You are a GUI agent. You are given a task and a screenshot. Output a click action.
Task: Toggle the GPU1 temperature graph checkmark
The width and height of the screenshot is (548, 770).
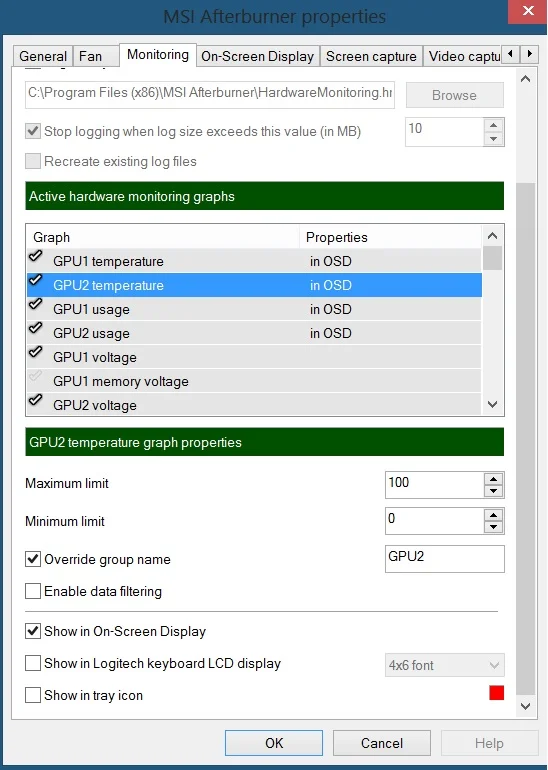(35, 256)
